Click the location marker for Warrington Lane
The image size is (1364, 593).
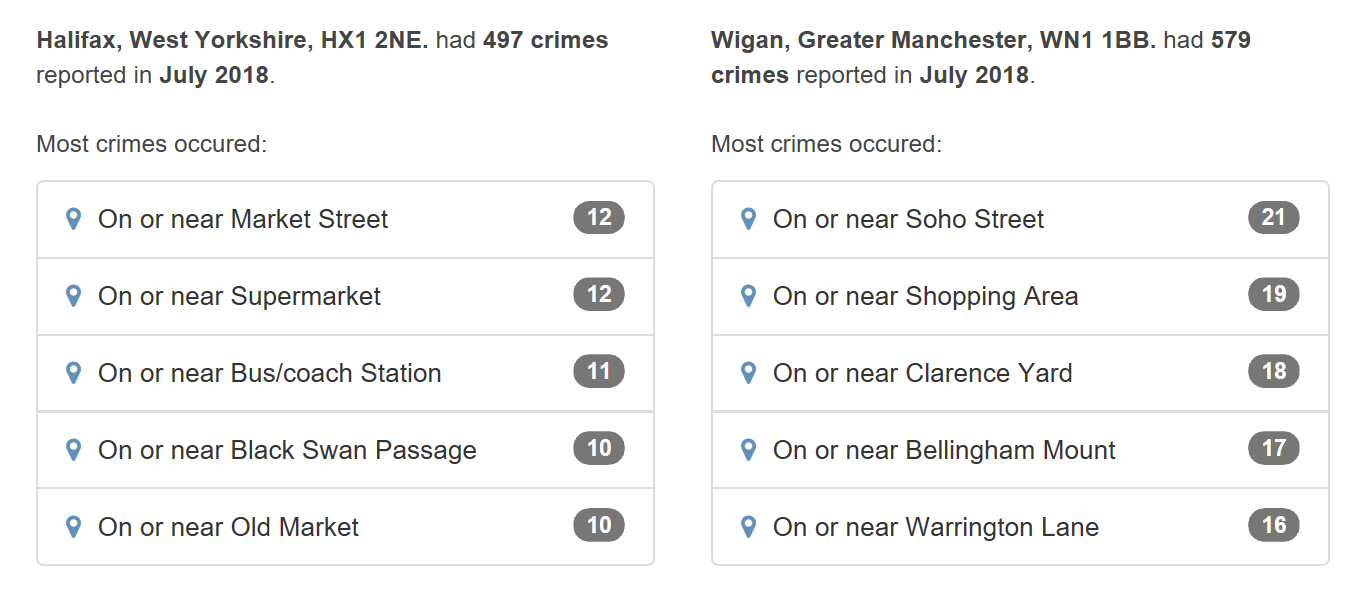coord(748,526)
